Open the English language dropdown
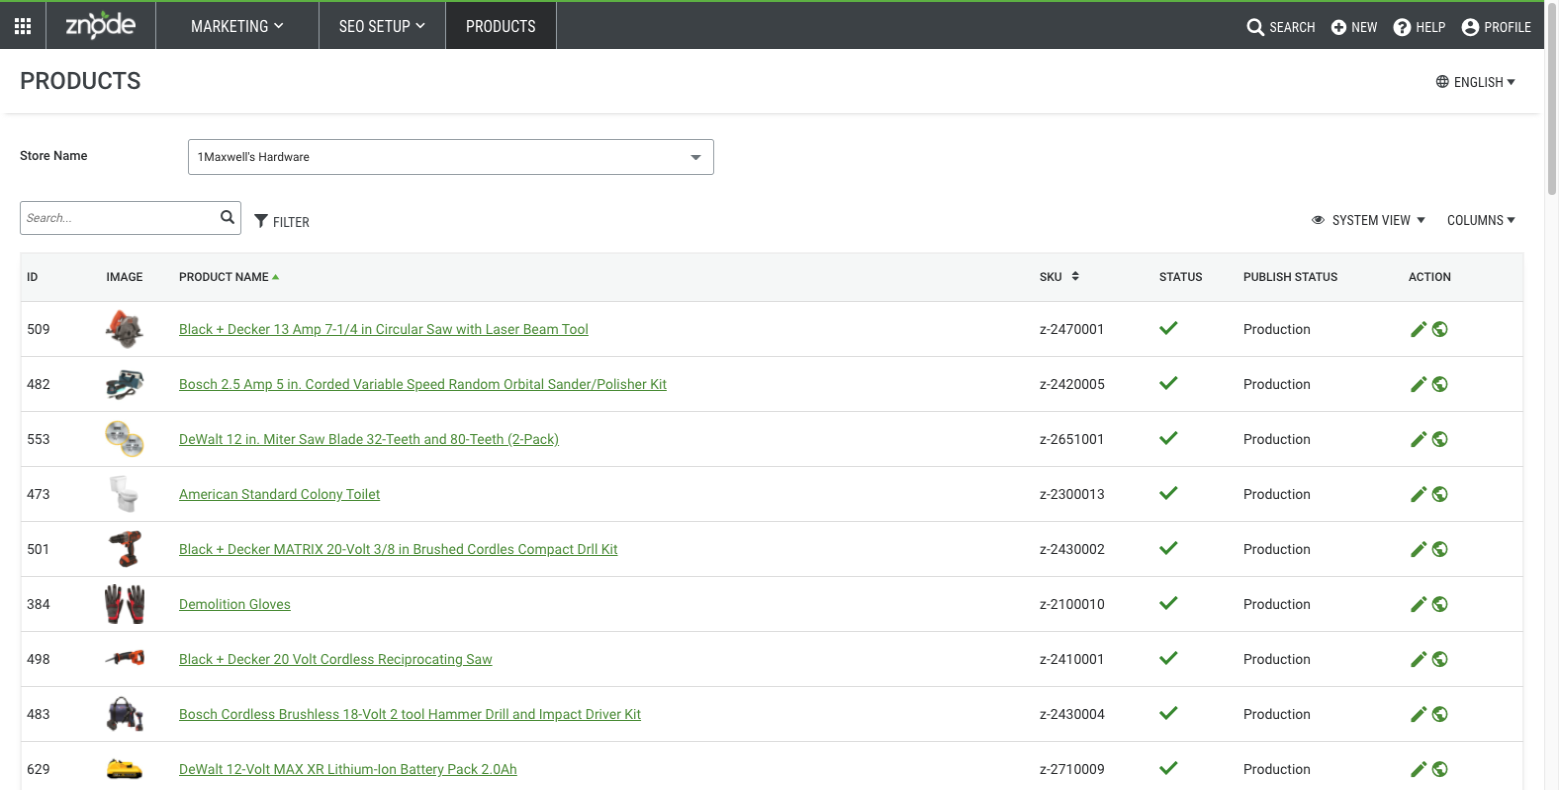The height and width of the screenshot is (790, 1559). (x=1476, y=82)
